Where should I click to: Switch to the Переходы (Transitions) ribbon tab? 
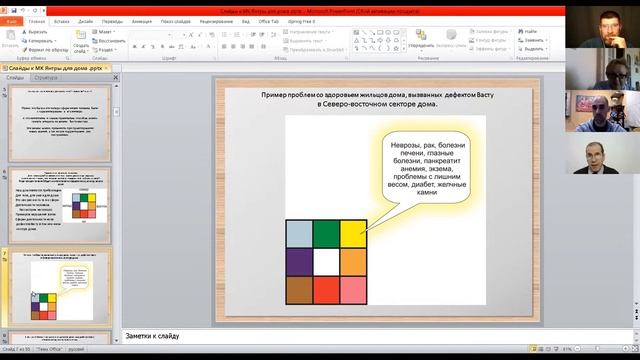point(112,22)
